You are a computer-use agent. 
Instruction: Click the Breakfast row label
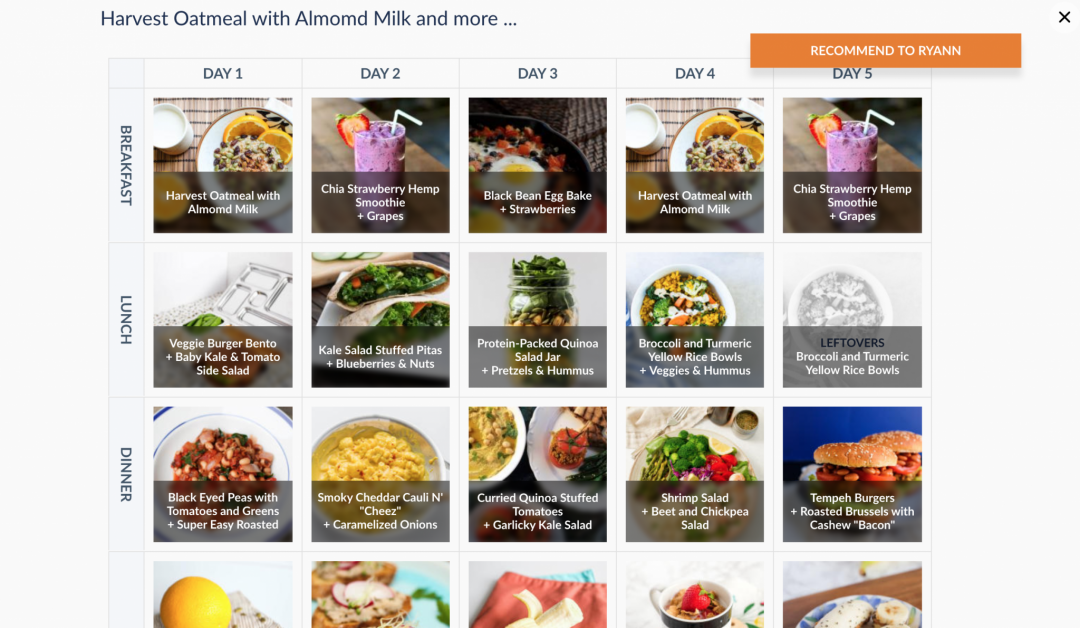click(x=126, y=165)
